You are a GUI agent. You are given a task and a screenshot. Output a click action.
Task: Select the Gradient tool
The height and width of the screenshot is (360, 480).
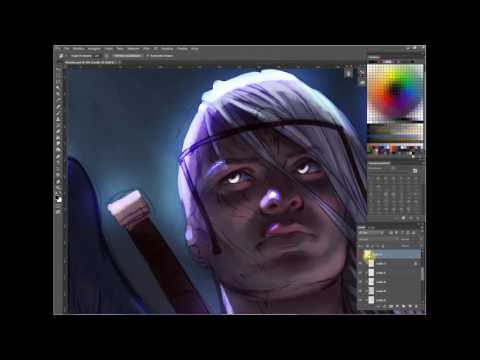[x=59, y=139]
